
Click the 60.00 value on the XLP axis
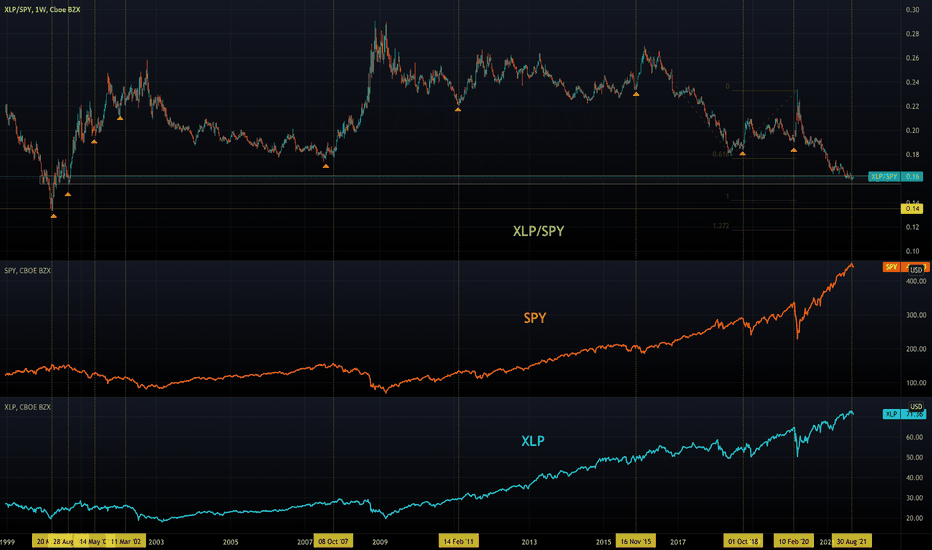pyautogui.click(x=914, y=437)
